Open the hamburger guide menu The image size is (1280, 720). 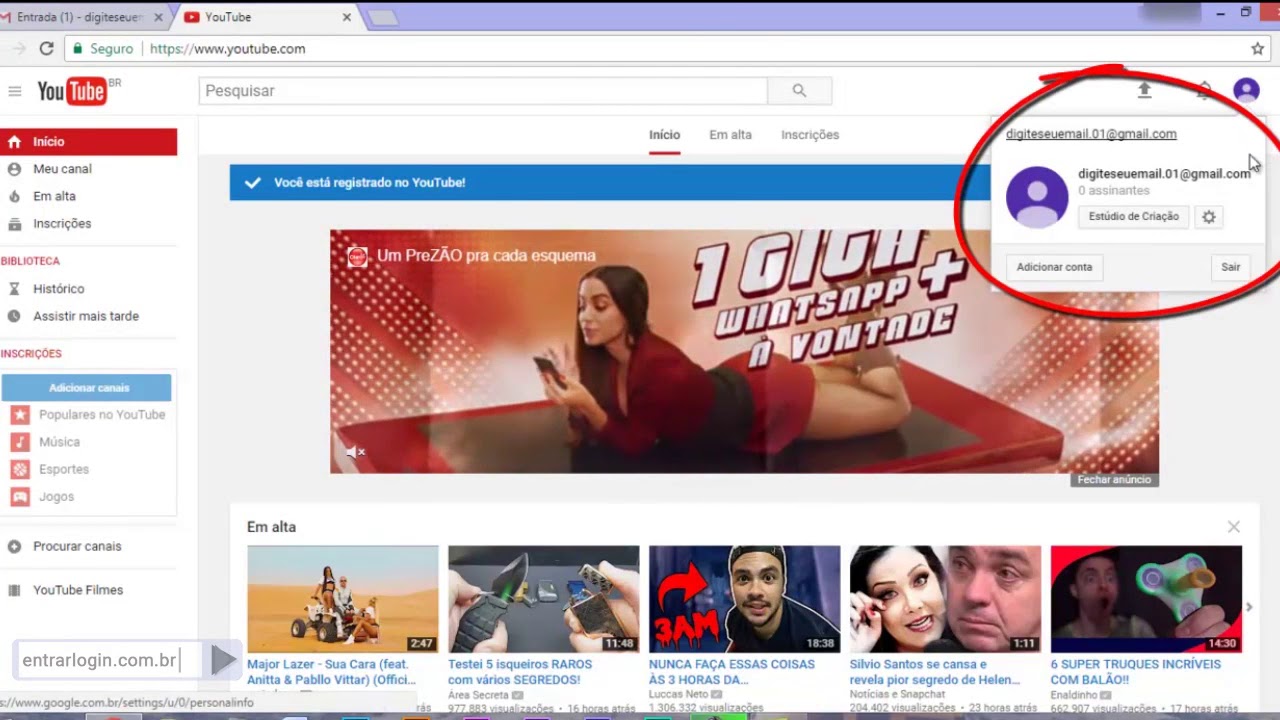(x=14, y=91)
